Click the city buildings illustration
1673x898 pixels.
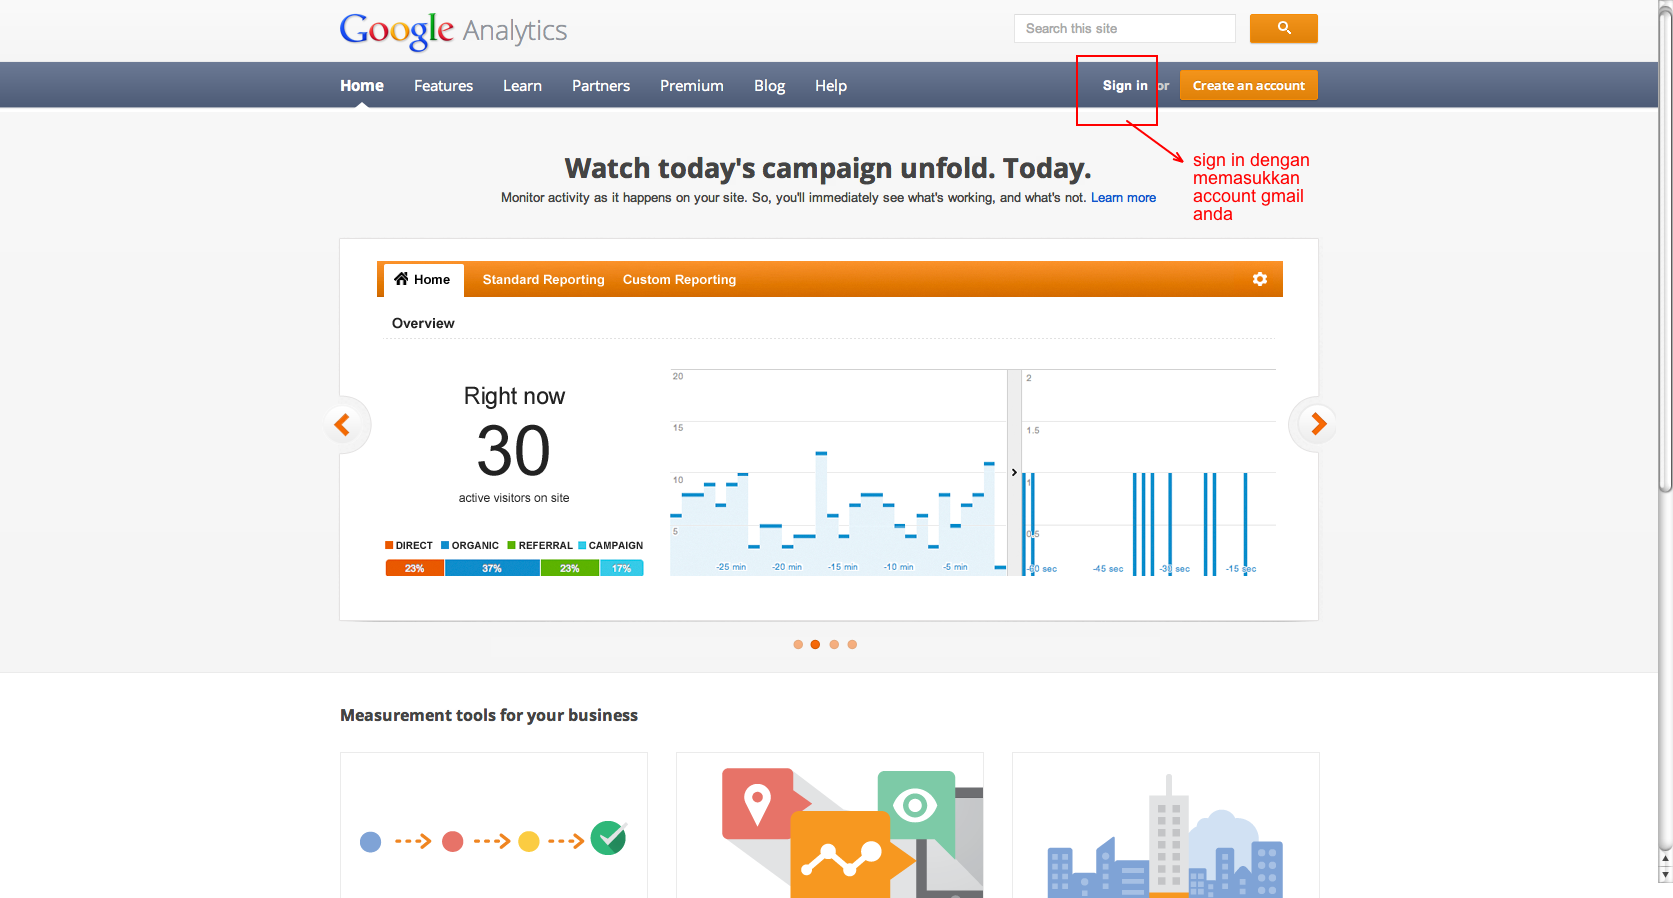(x=1165, y=838)
